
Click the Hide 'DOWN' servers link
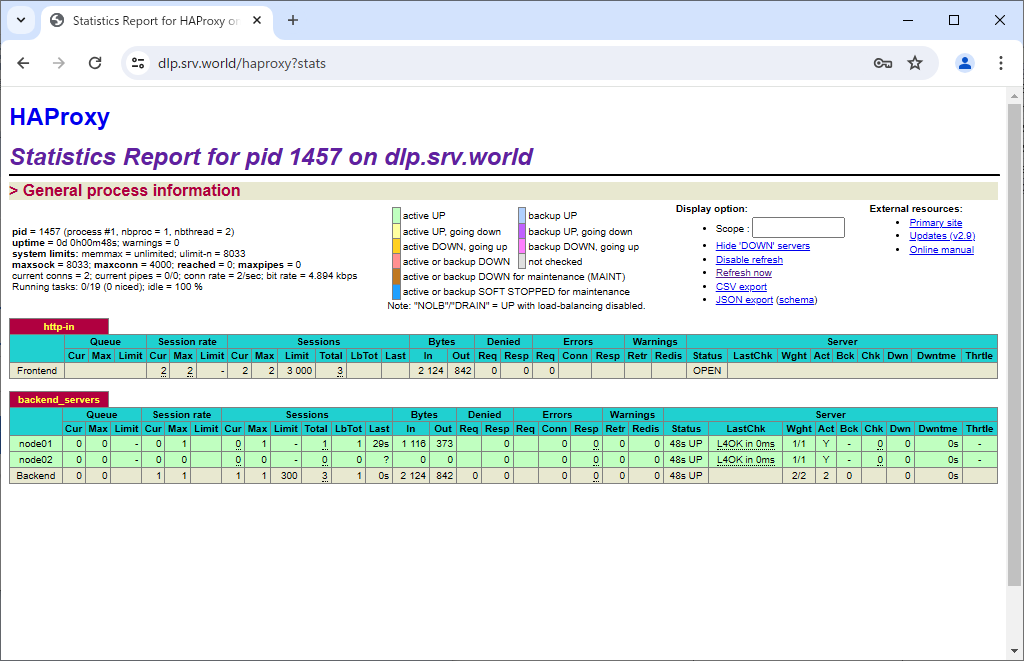coord(763,246)
